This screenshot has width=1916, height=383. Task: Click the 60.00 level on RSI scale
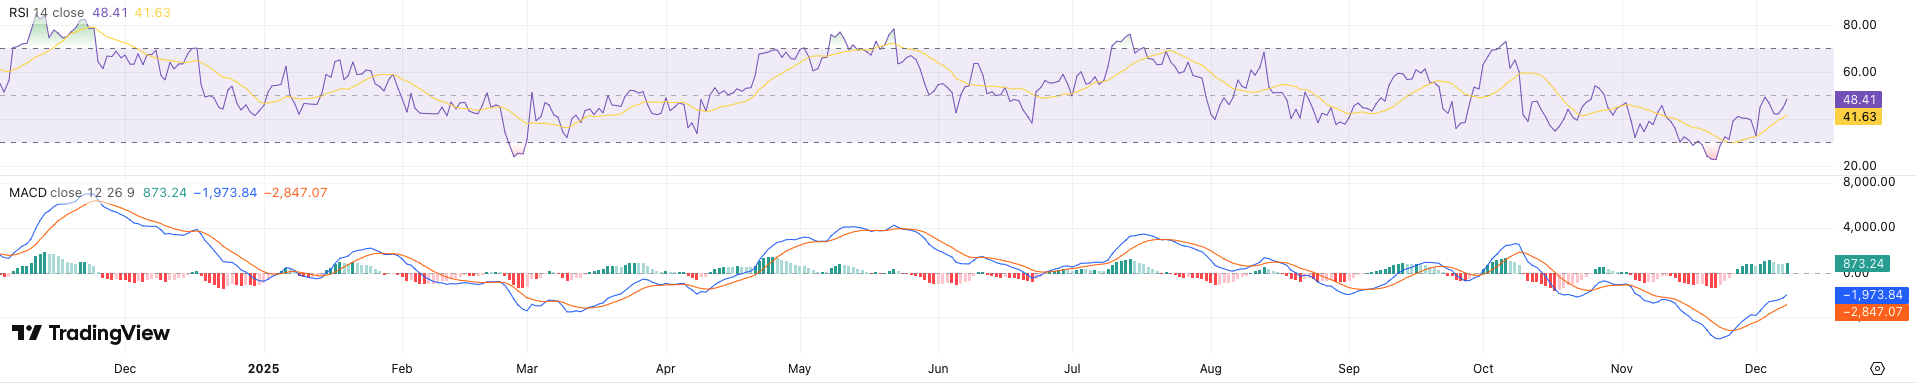1860,72
